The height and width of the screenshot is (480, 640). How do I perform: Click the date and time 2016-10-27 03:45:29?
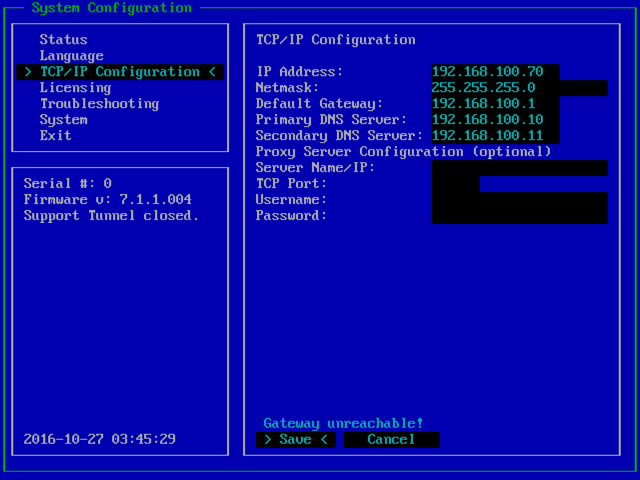[100, 440]
